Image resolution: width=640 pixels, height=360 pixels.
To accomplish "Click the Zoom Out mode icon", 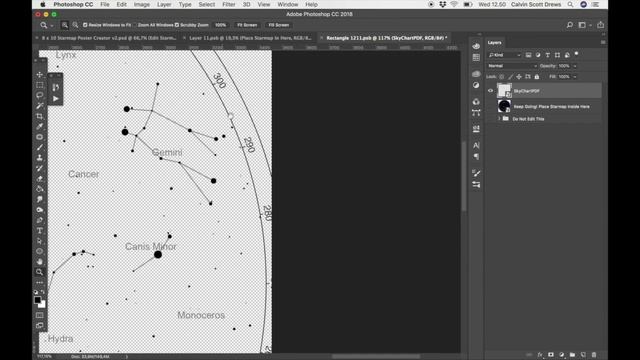I will [76, 25].
